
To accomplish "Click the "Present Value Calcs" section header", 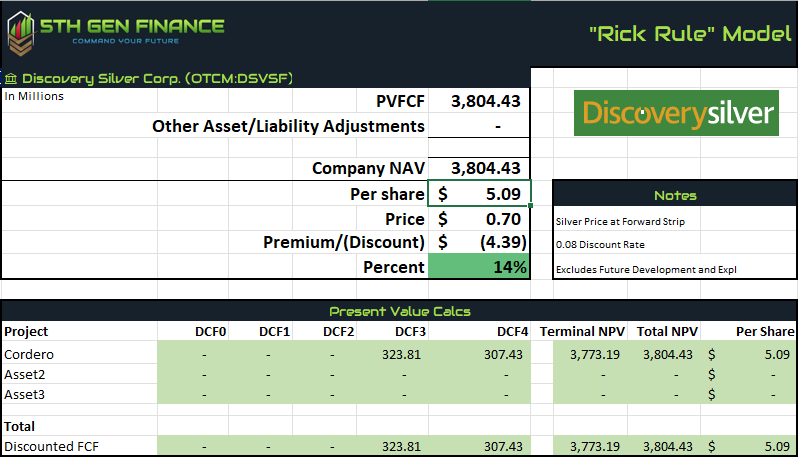I will tap(400, 311).
